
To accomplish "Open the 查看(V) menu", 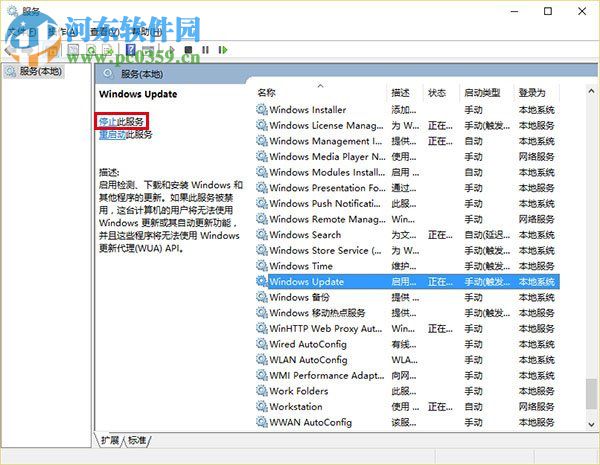I will point(104,32).
